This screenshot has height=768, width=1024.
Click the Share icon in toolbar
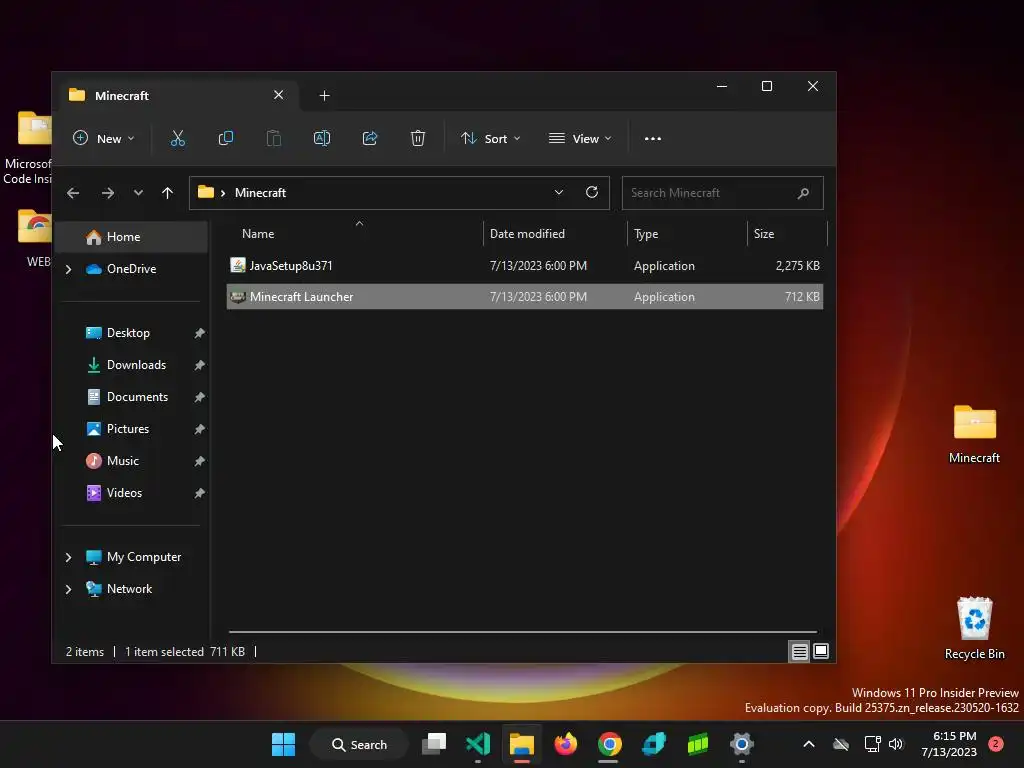coord(370,138)
